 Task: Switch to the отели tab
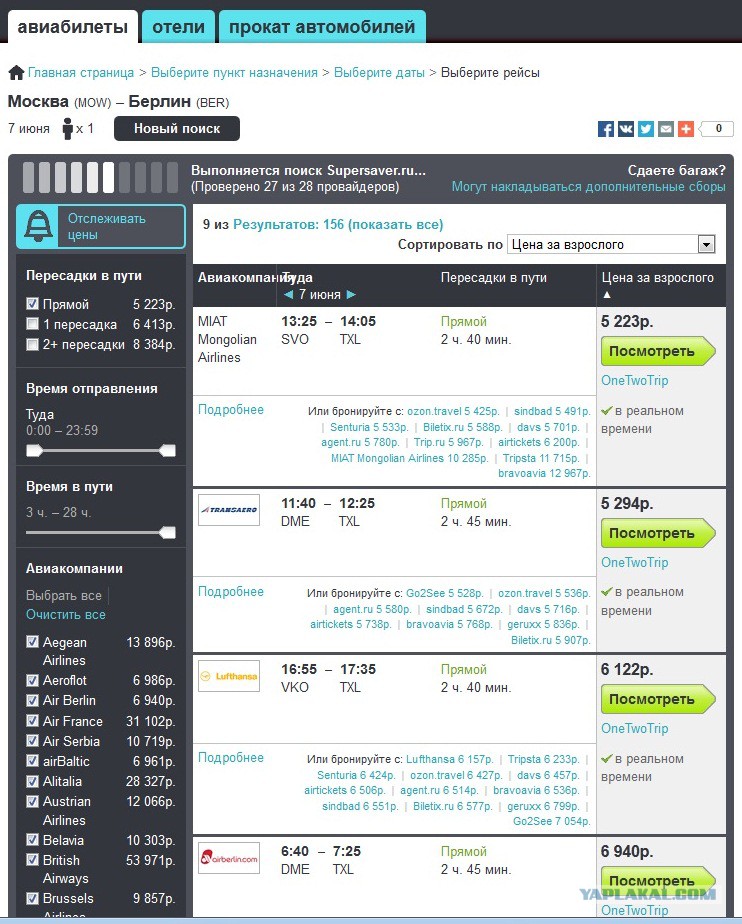pyautogui.click(x=178, y=27)
